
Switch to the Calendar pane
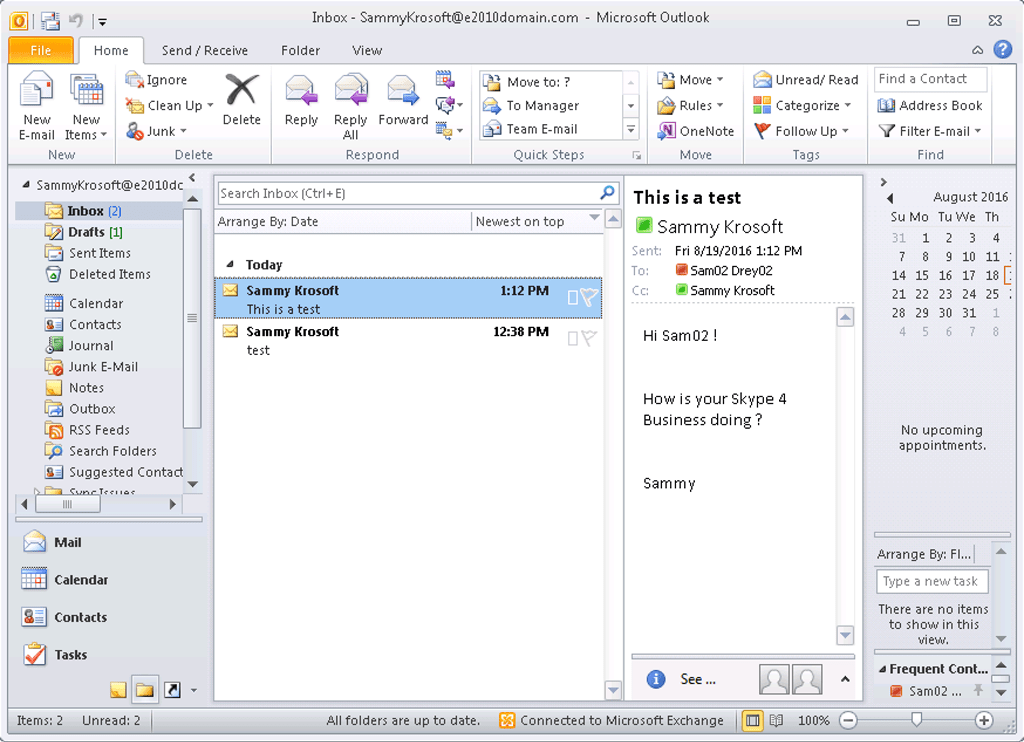click(x=80, y=579)
